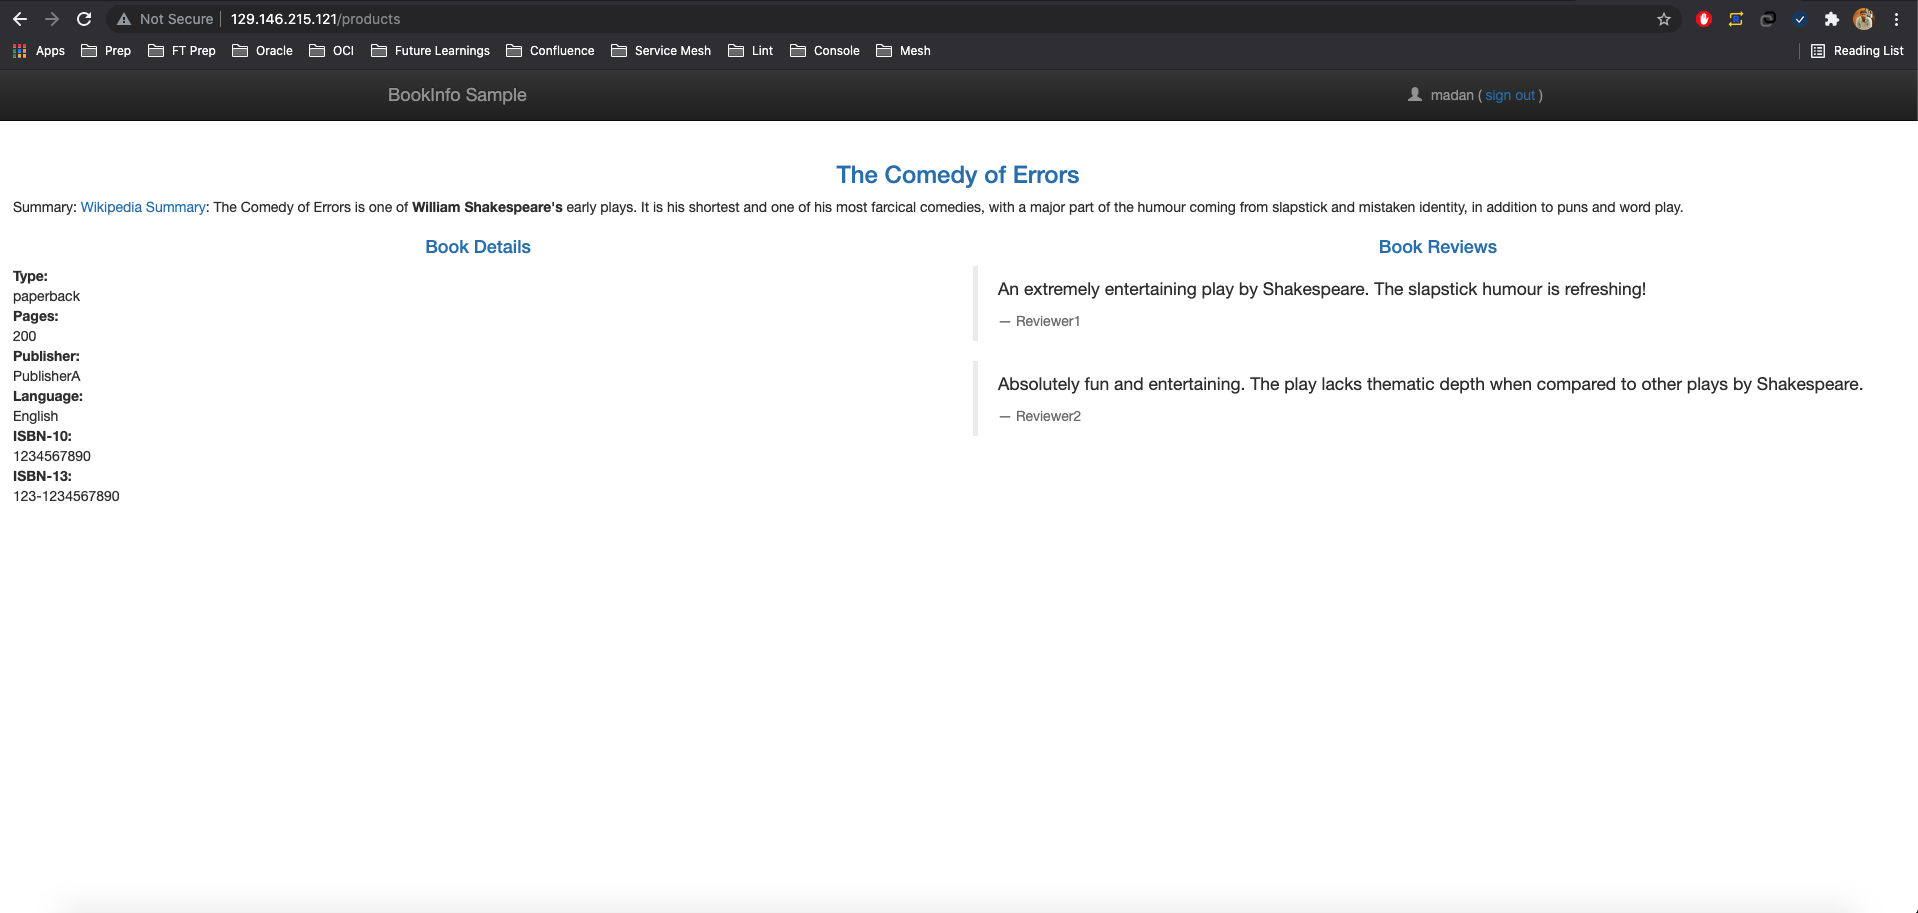This screenshot has height=913, width=1918.
Task: Click the blue R extension icon
Action: [x=1736, y=19]
